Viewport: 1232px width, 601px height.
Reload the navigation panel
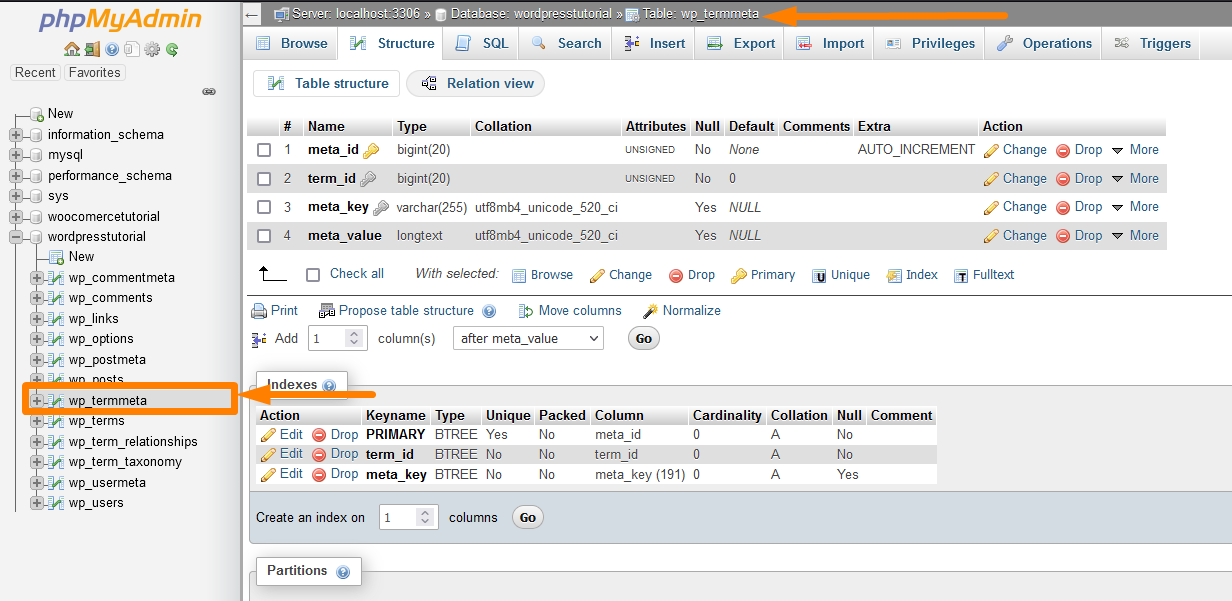pyautogui.click(x=172, y=49)
